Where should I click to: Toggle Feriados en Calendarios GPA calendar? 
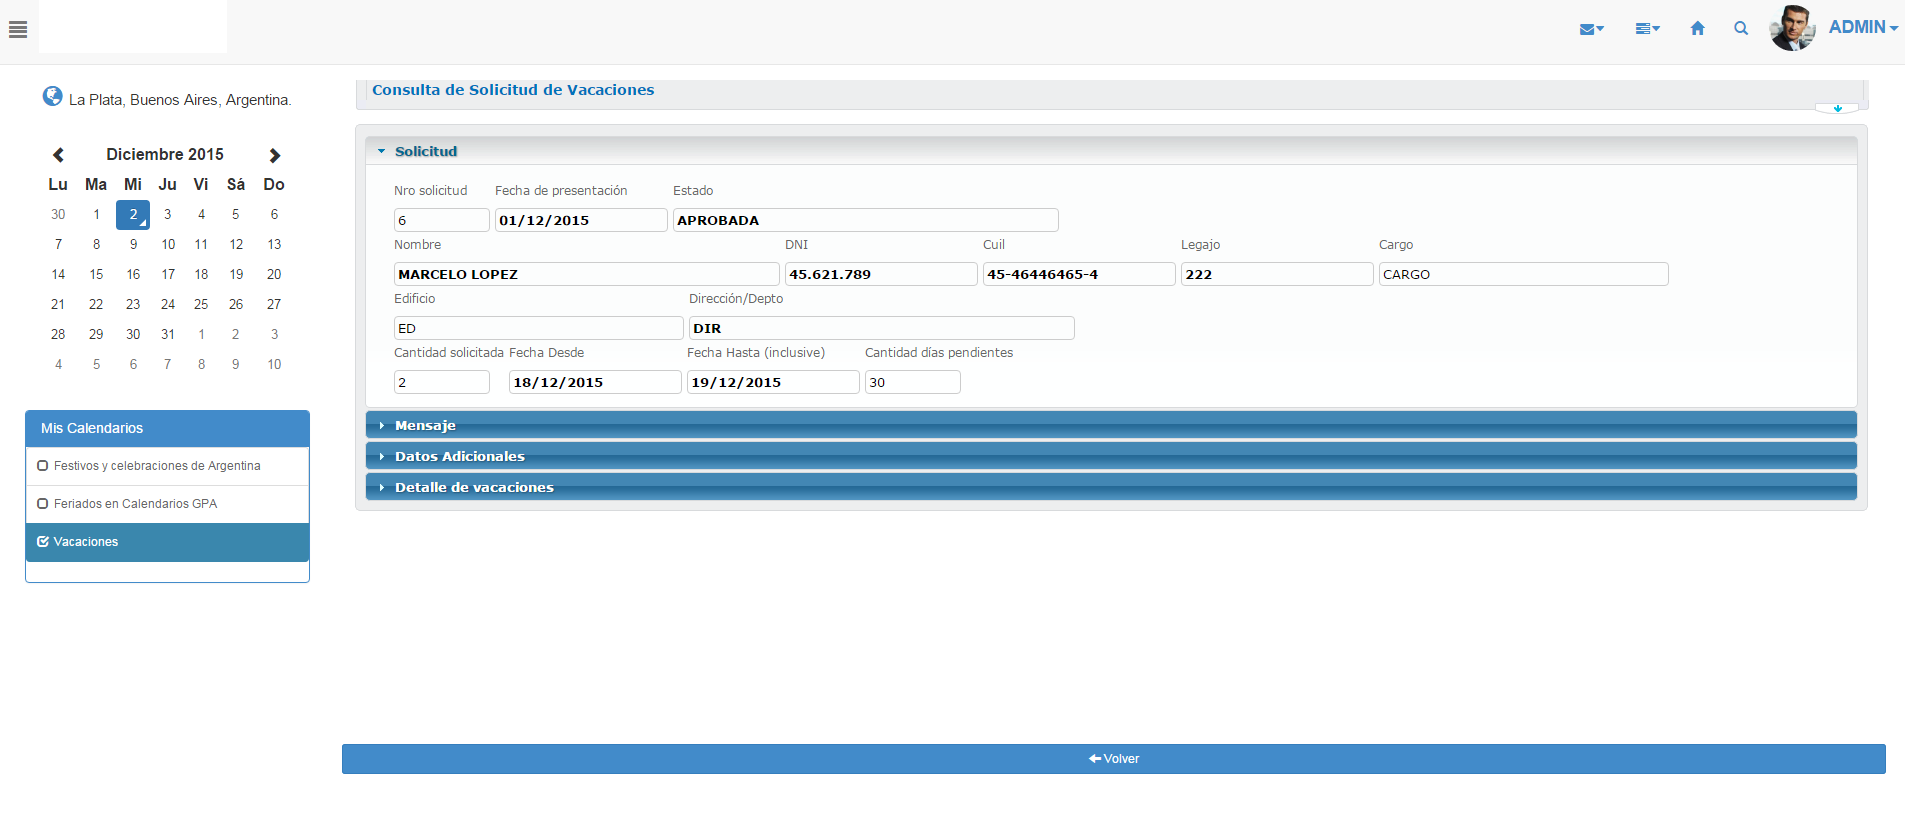(167, 504)
